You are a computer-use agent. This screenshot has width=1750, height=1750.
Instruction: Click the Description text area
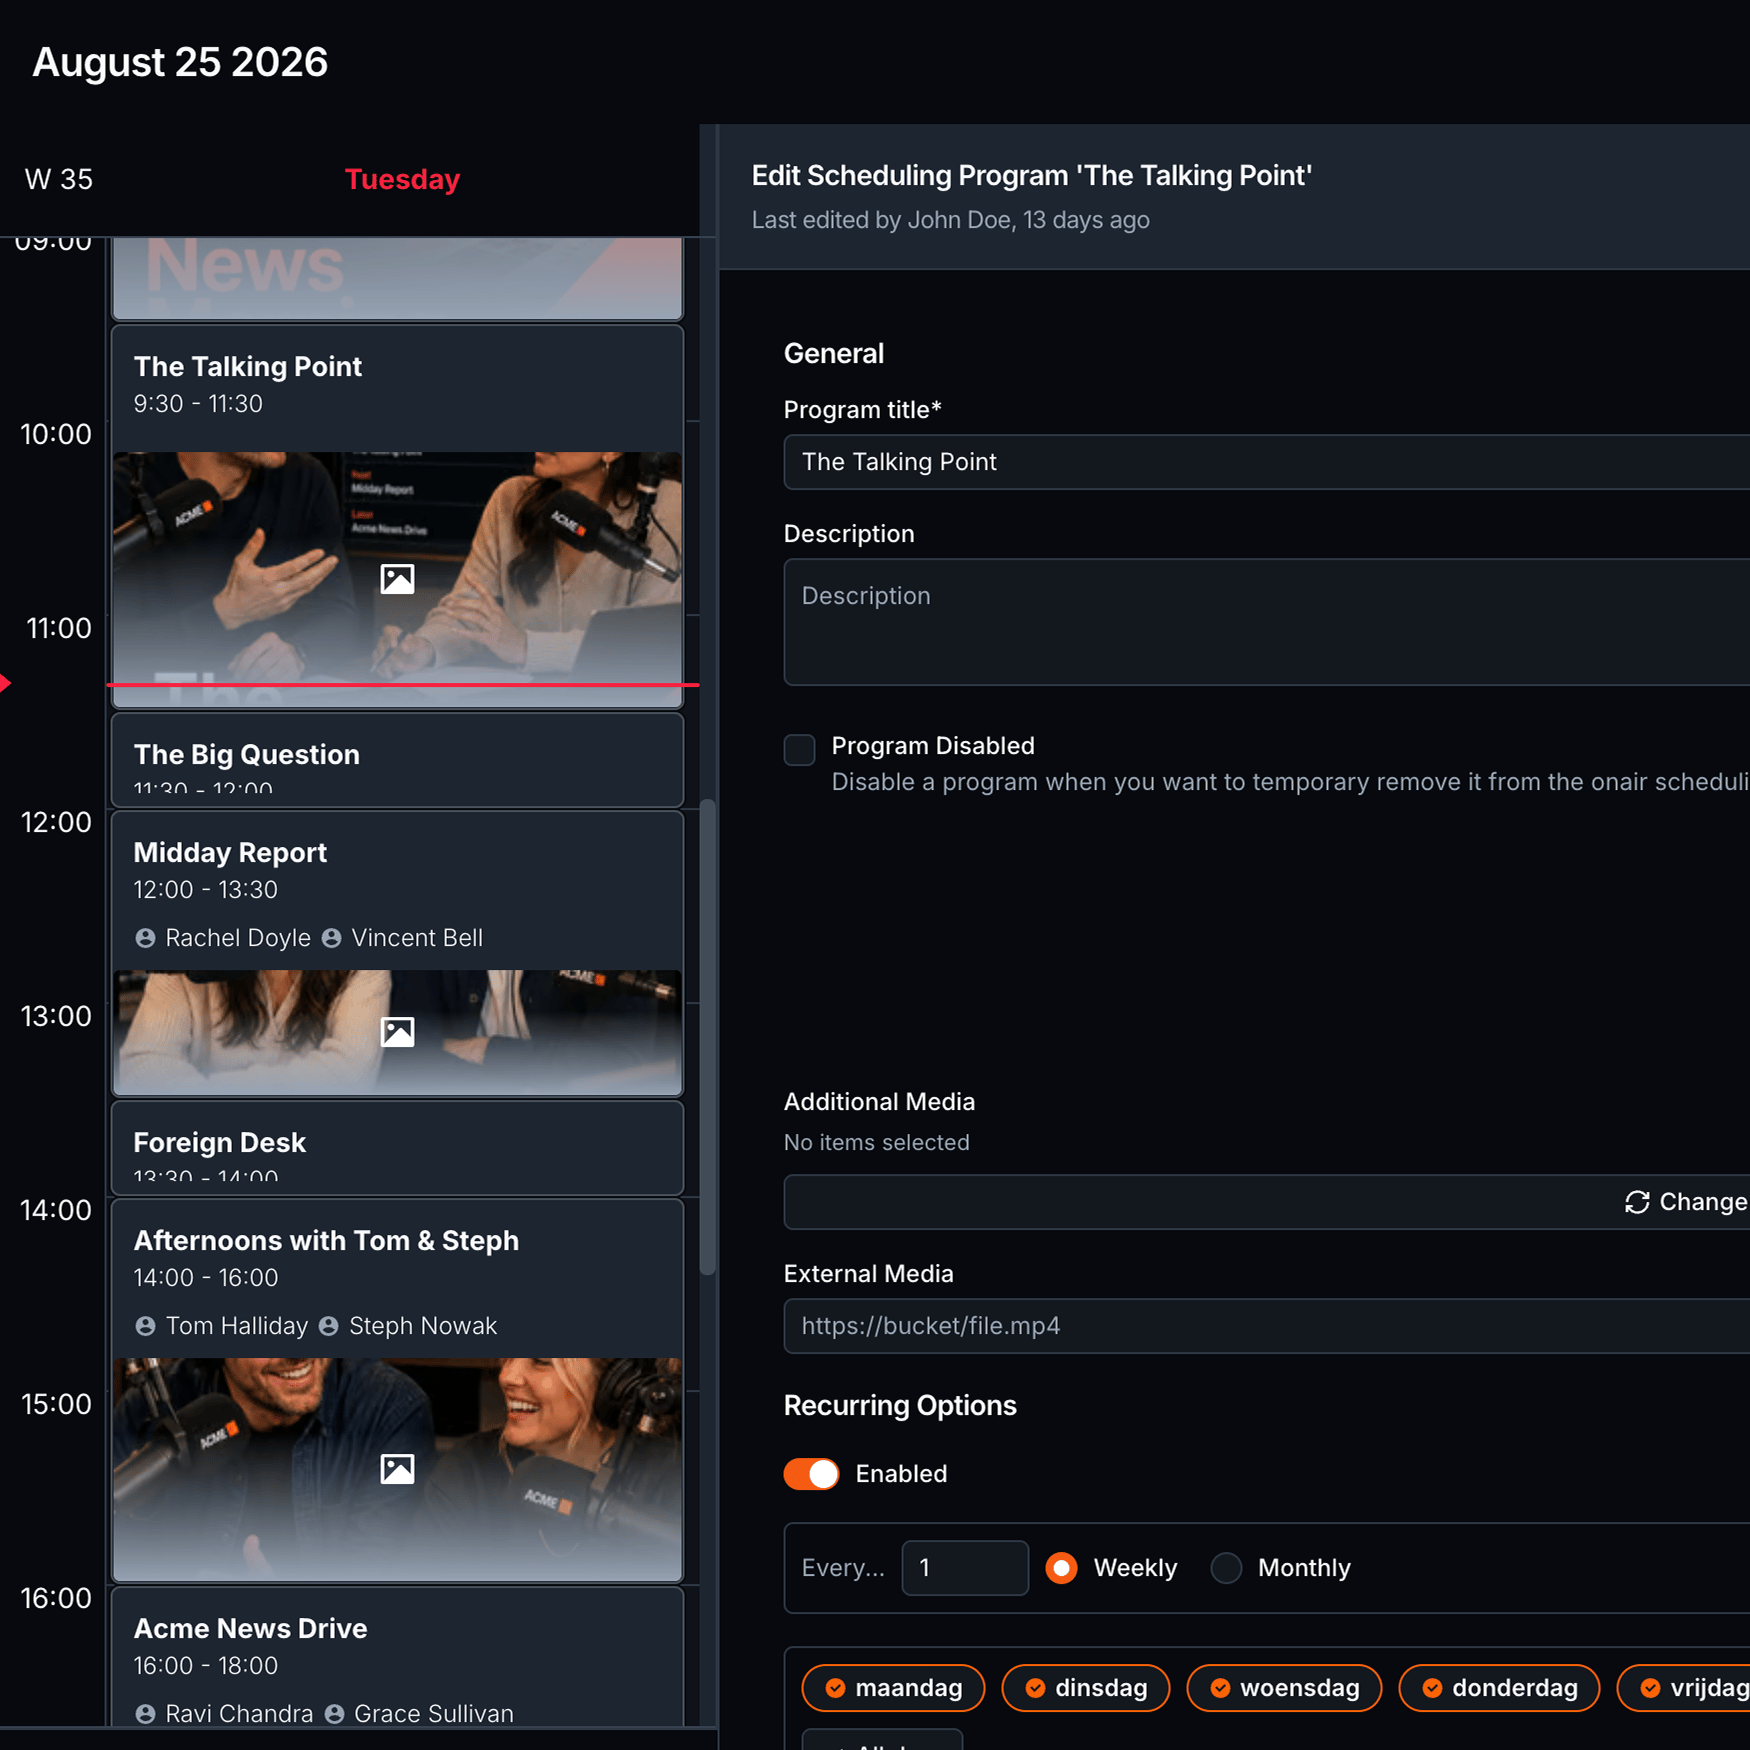click(1266, 622)
